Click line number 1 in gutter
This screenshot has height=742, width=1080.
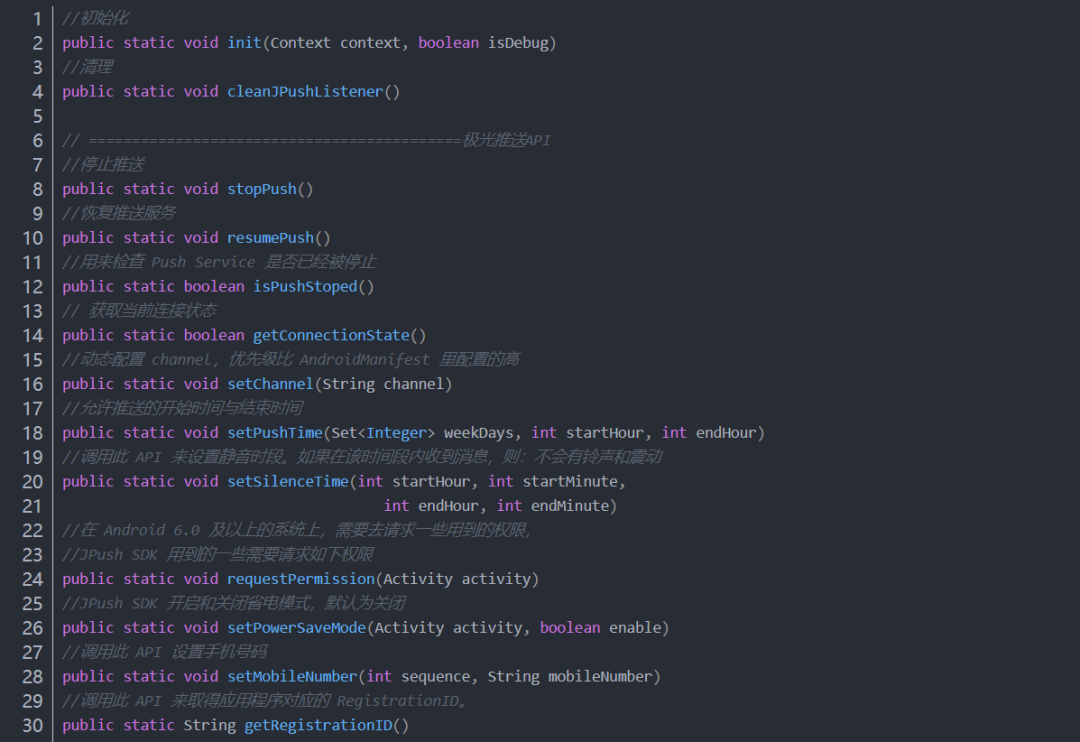click(x=37, y=19)
